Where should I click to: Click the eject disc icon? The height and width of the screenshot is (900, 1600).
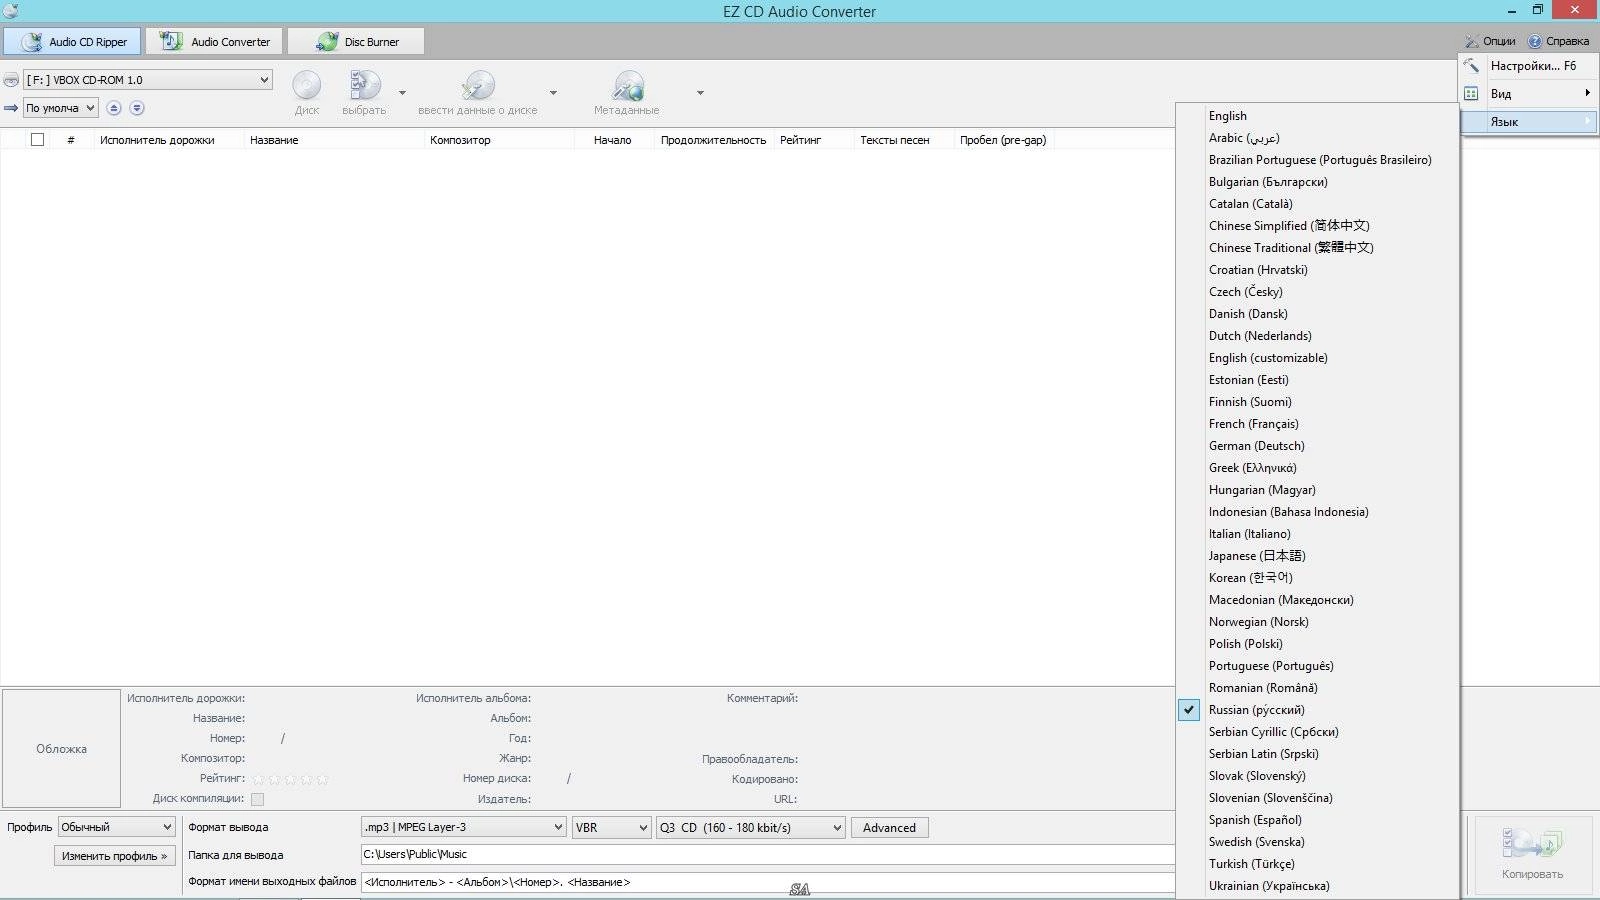point(114,108)
